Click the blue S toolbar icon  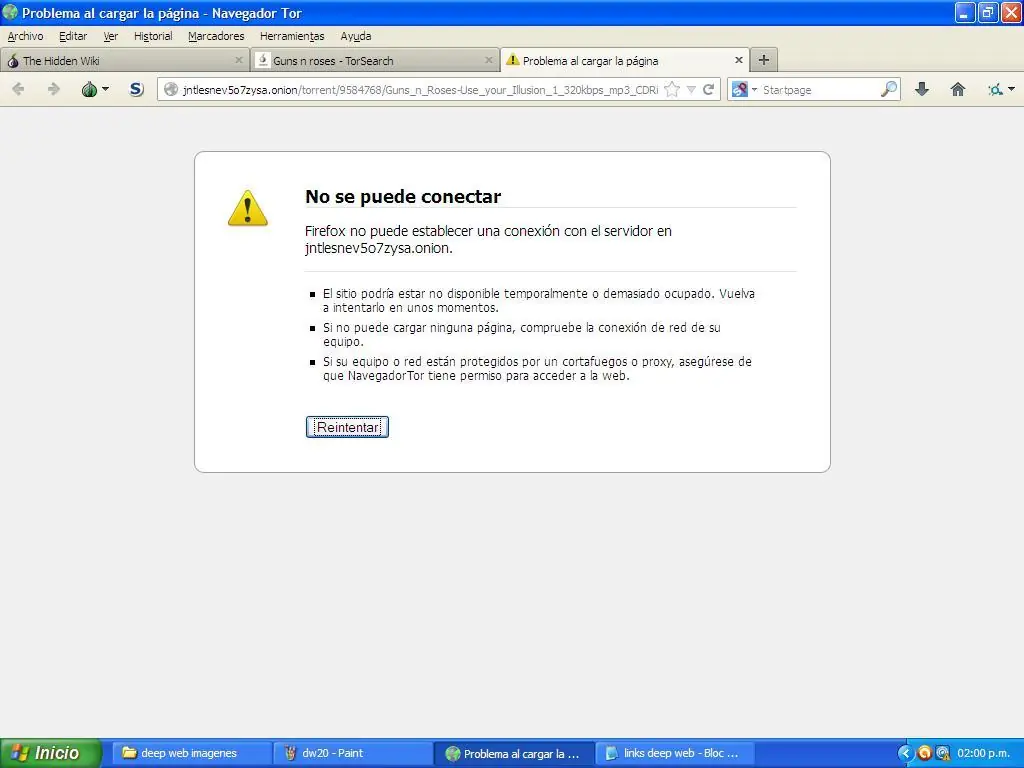pyautogui.click(x=136, y=89)
